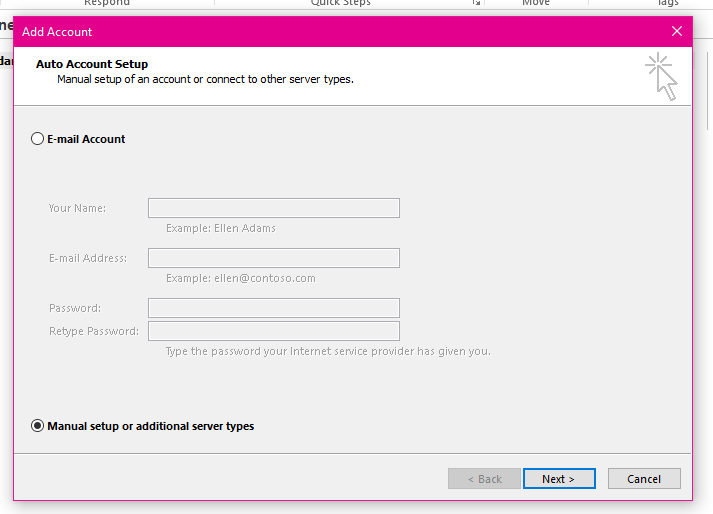Click Next to continue setup

[x=559, y=479]
